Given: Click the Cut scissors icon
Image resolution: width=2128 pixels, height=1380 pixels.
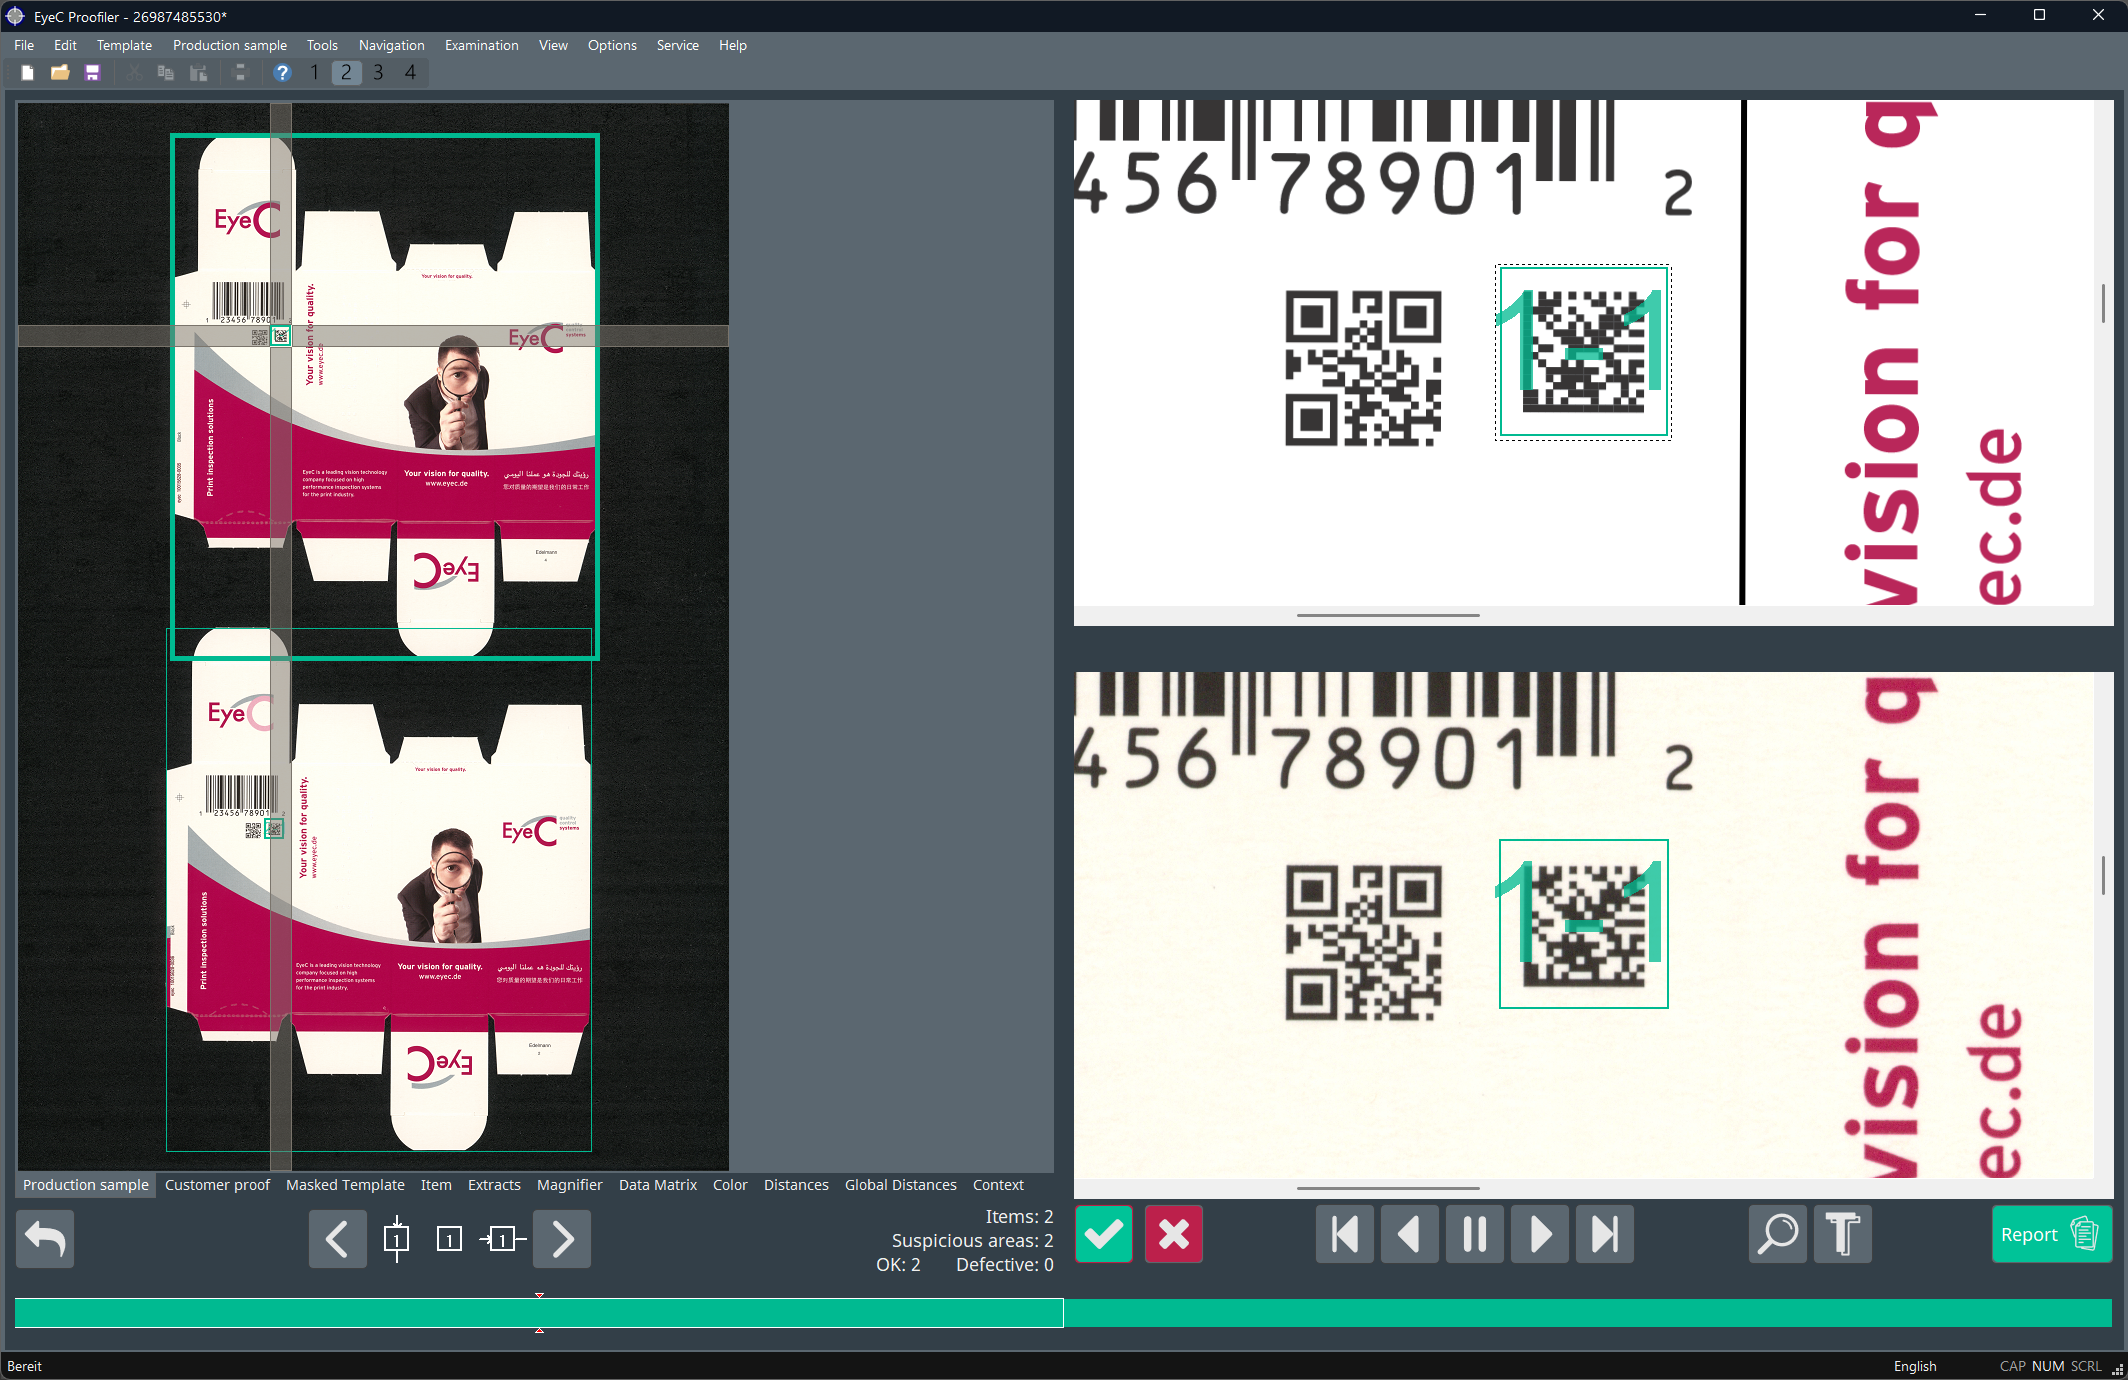Looking at the screenshot, I should tap(133, 73).
